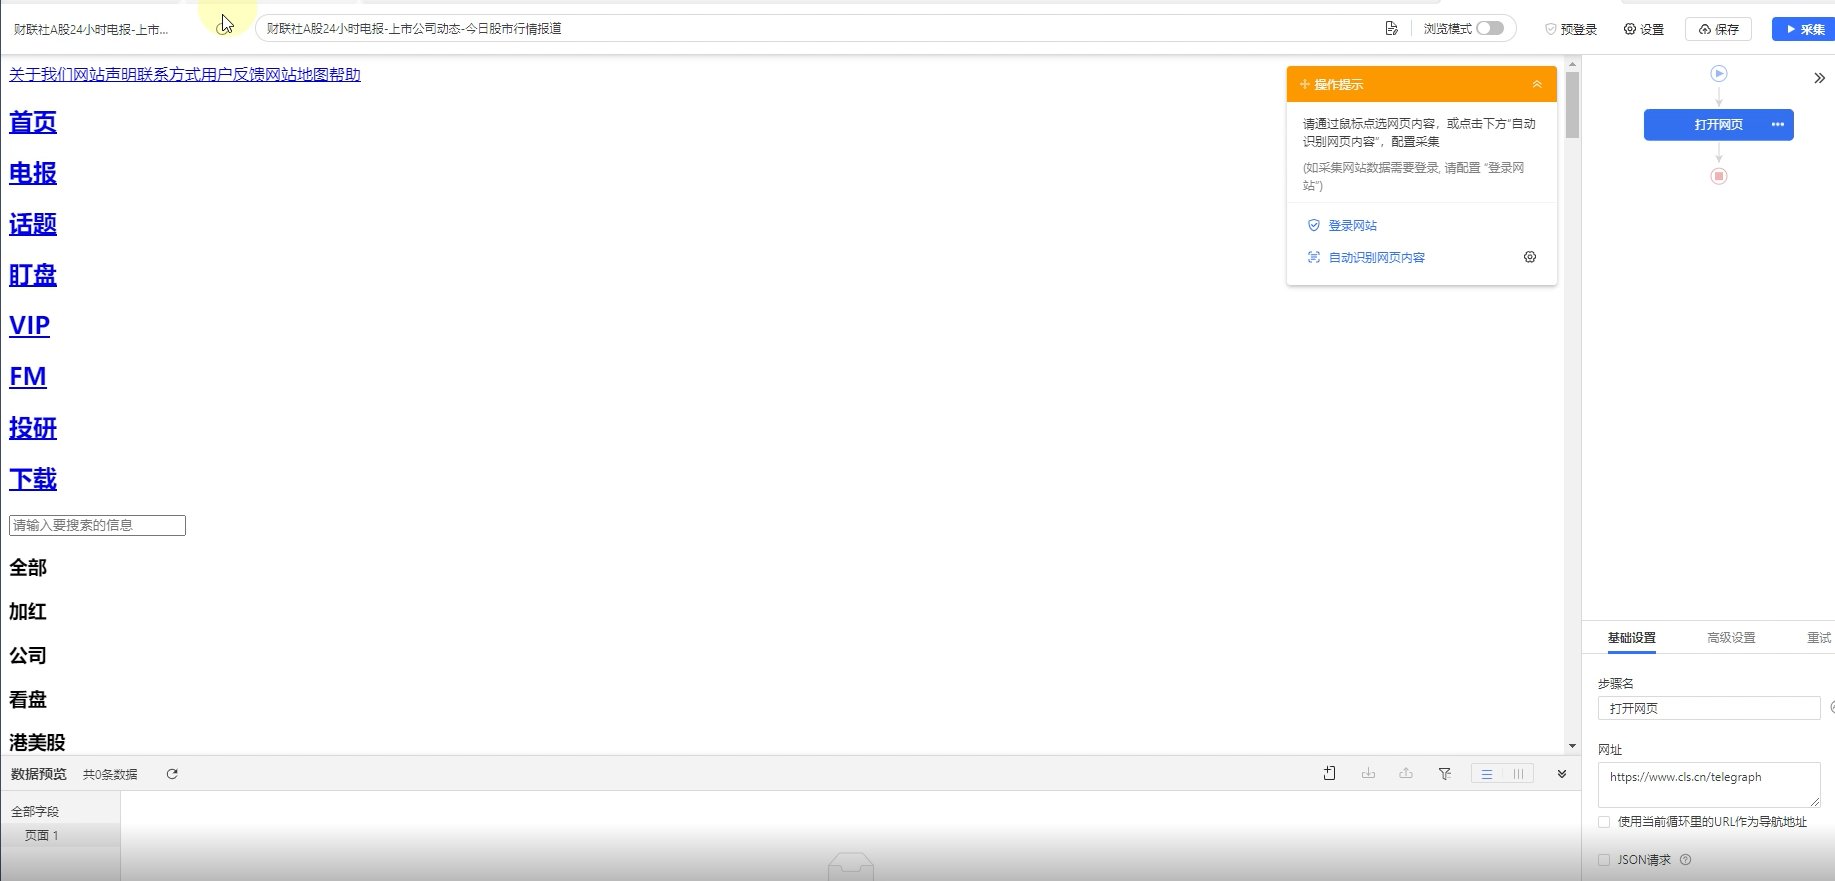The height and width of the screenshot is (881, 1835).
Task: Click the 首页 link on the webpage
Action: tap(33, 122)
